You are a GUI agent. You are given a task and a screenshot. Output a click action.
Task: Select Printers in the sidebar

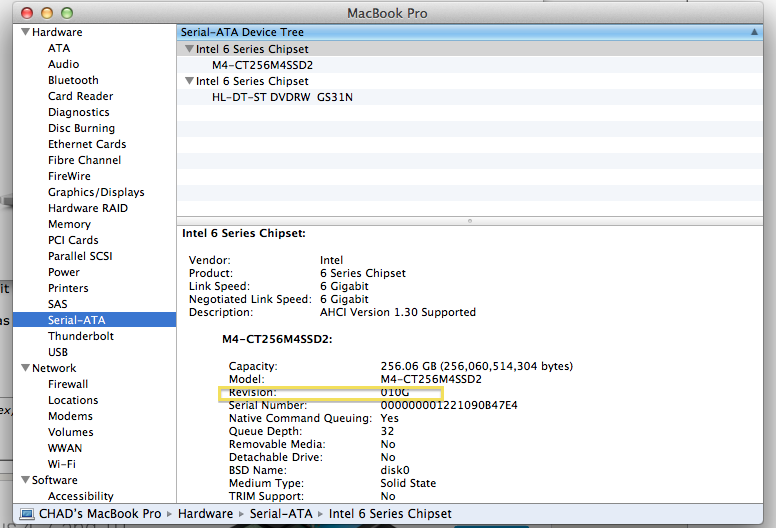68,288
